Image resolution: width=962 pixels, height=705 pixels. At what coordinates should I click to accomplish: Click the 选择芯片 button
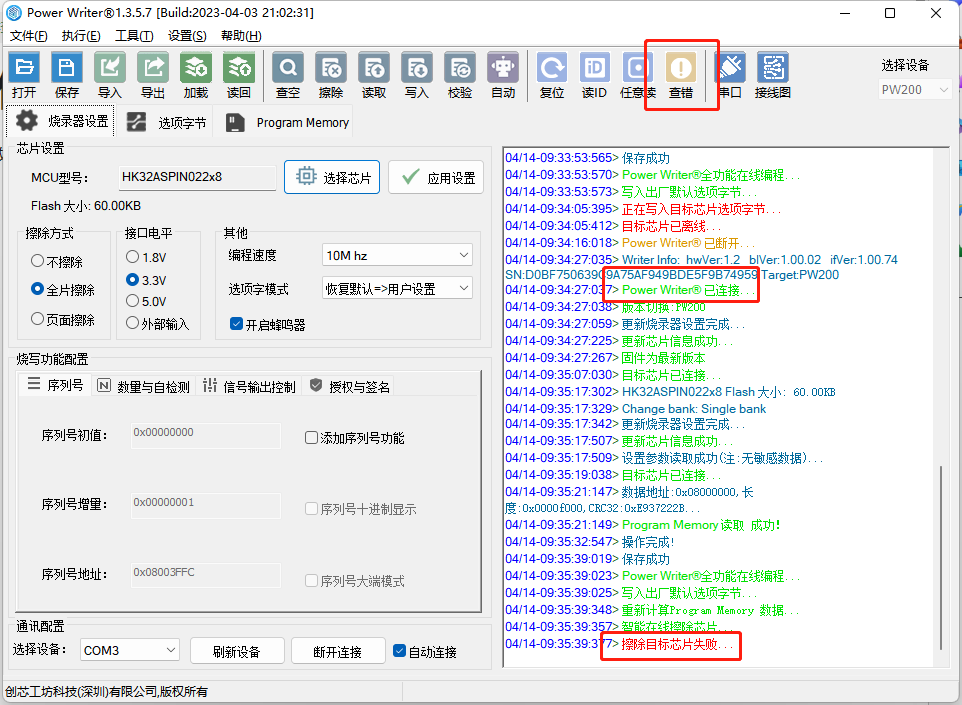(x=332, y=177)
